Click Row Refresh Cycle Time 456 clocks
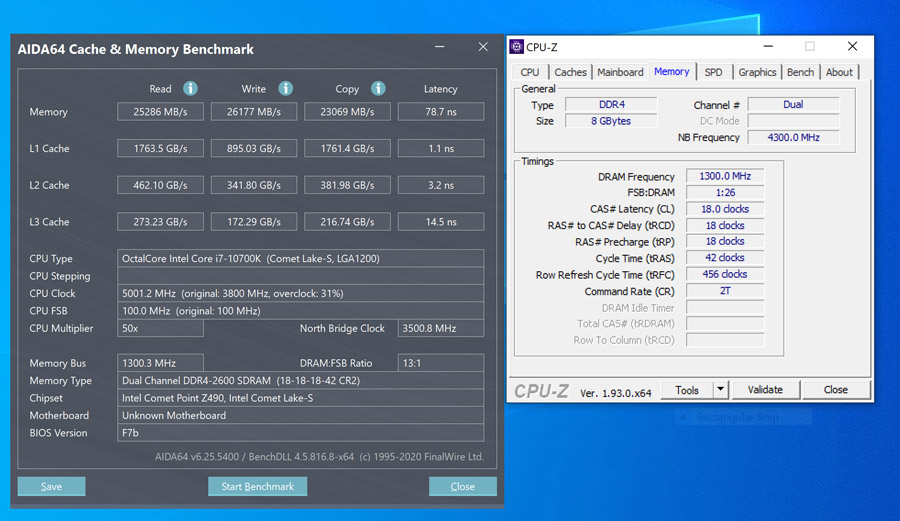 pyautogui.click(x=725, y=274)
